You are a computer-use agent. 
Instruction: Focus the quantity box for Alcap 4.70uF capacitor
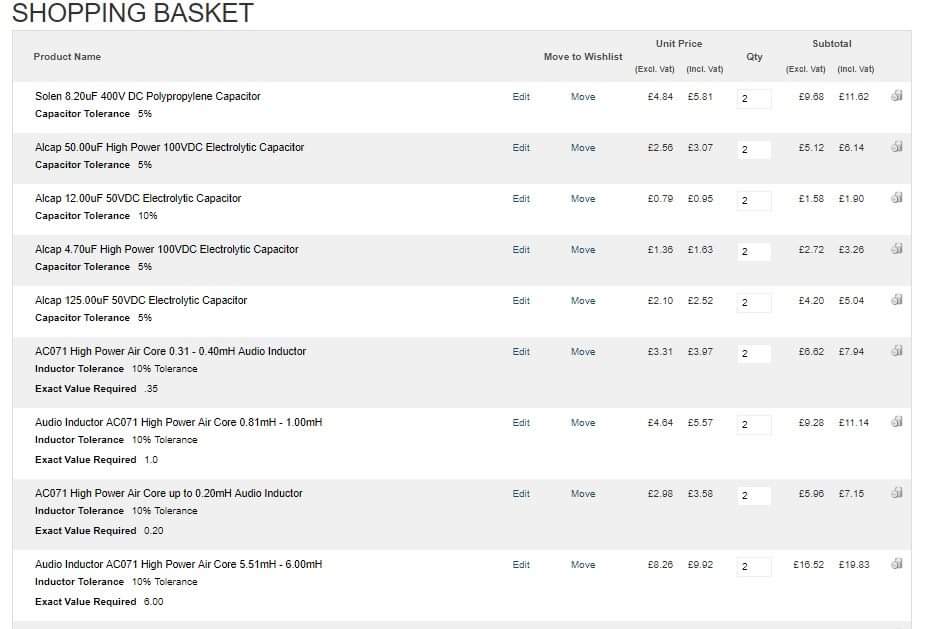[x=754, y=251]
